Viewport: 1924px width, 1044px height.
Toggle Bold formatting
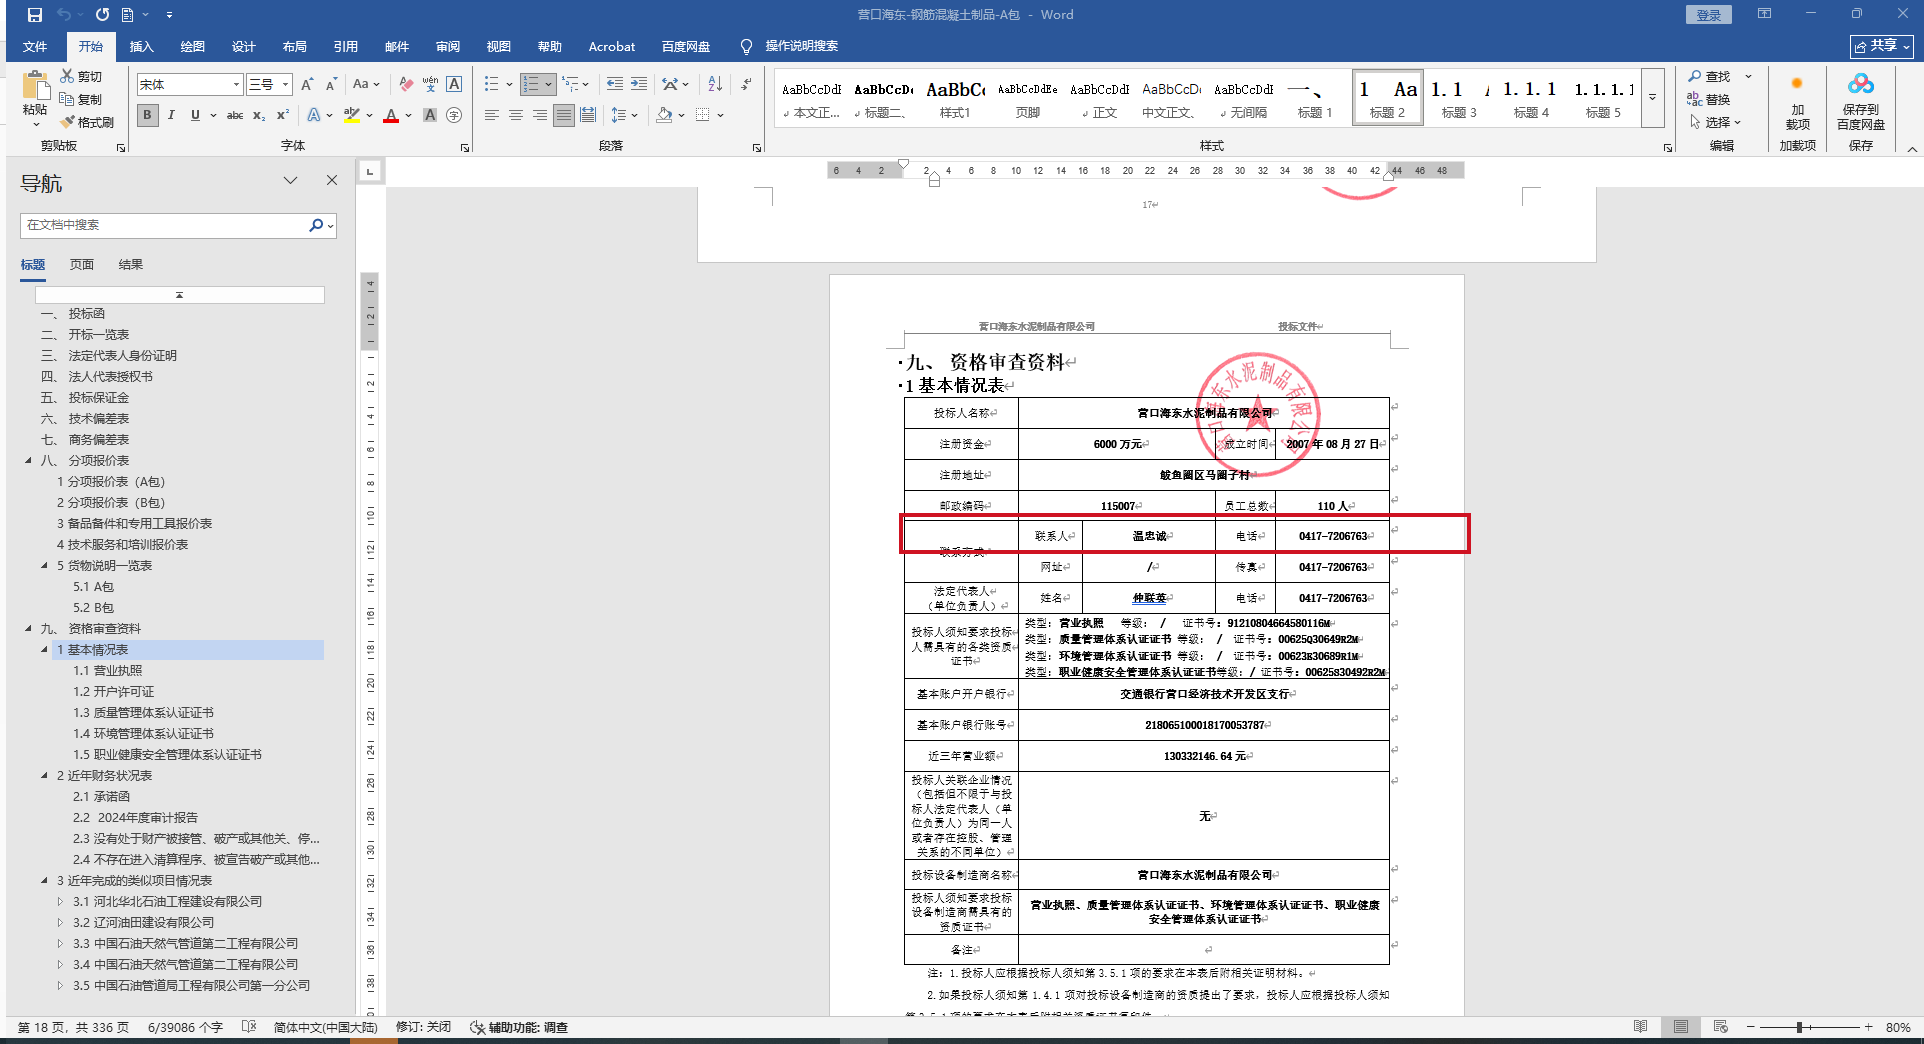tap(147, 115)
